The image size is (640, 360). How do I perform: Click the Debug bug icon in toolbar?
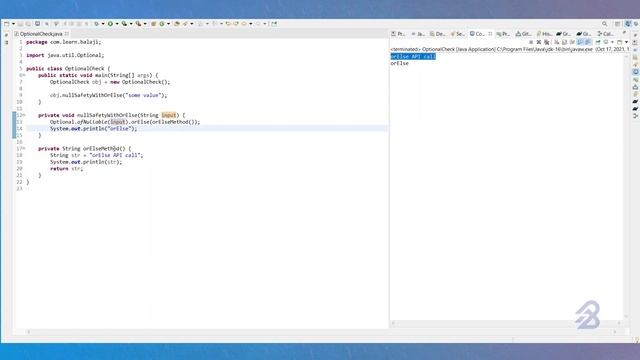pos(96,24)
